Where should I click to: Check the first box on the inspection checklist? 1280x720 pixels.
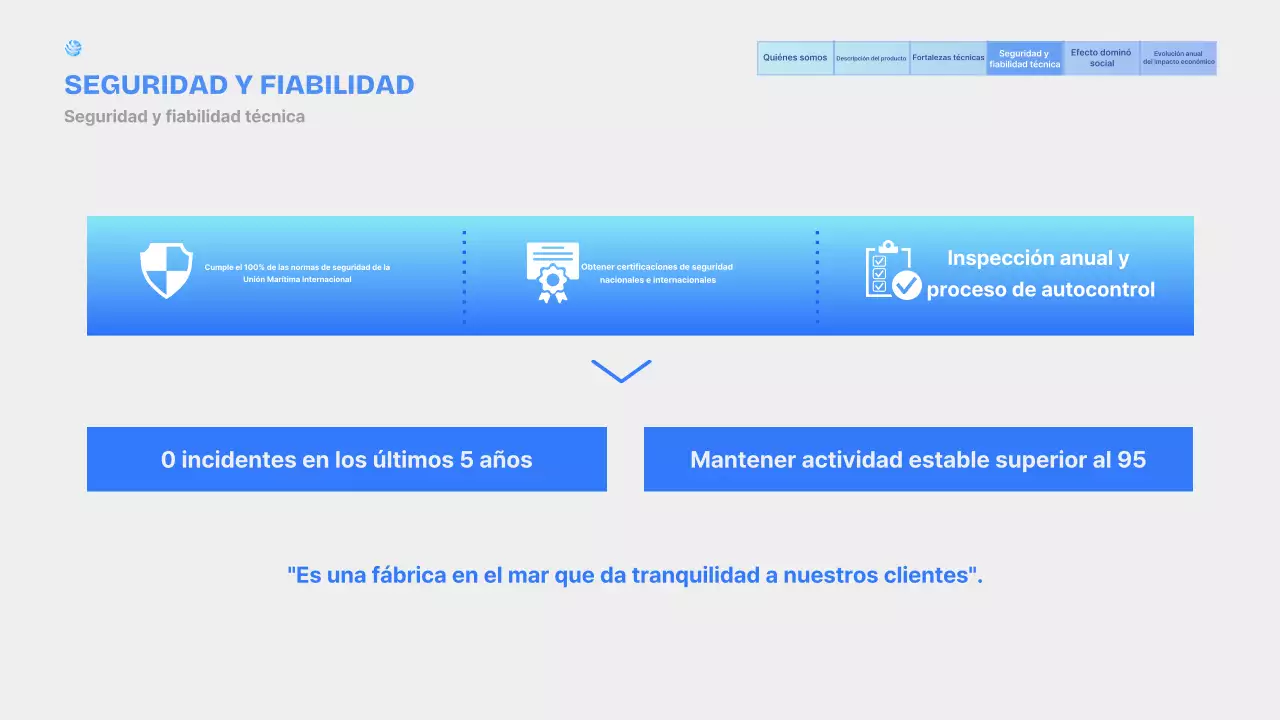coord(879,261)
